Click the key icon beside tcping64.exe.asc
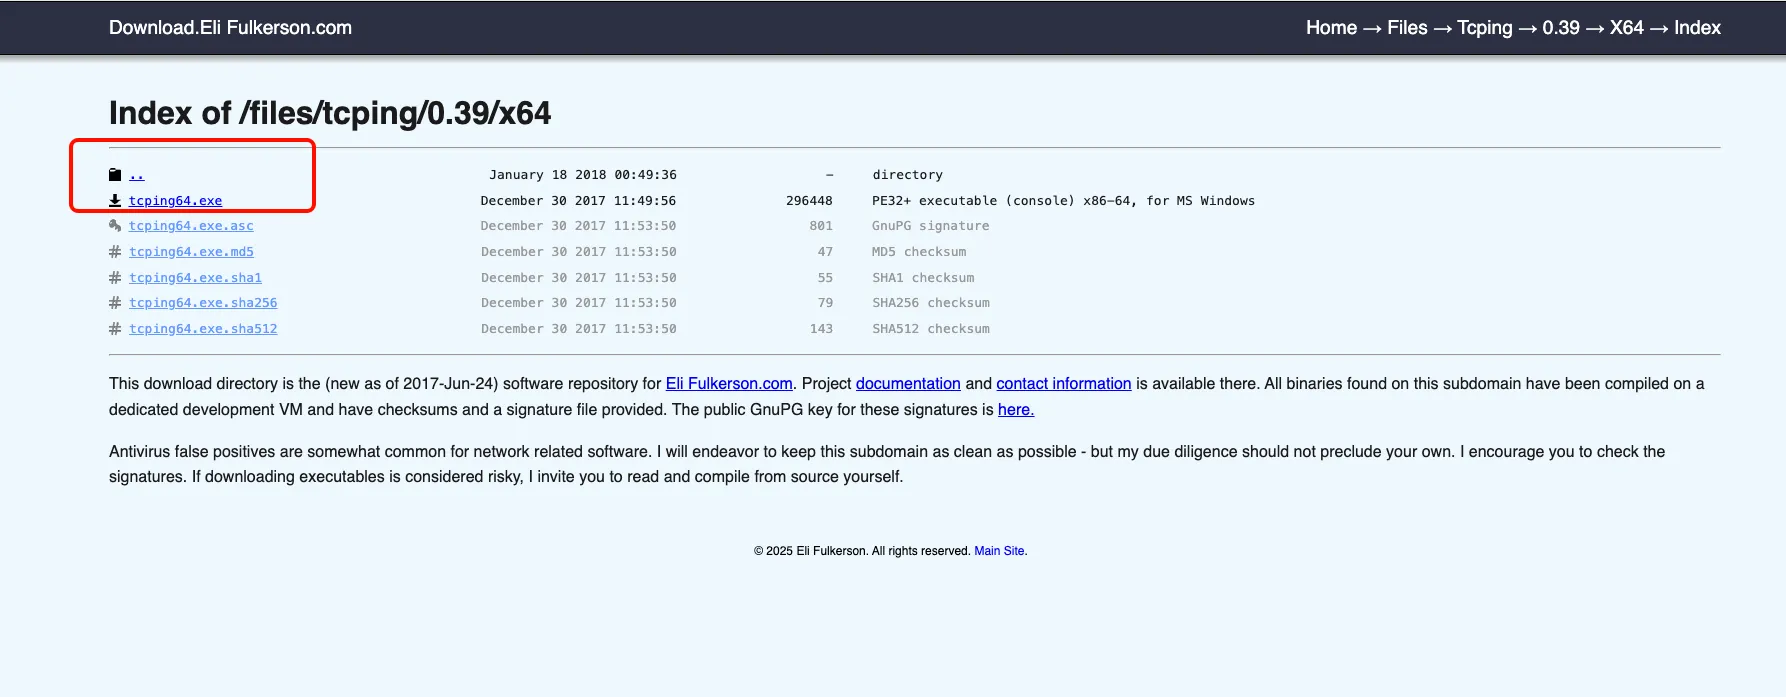 pos(115,226)
